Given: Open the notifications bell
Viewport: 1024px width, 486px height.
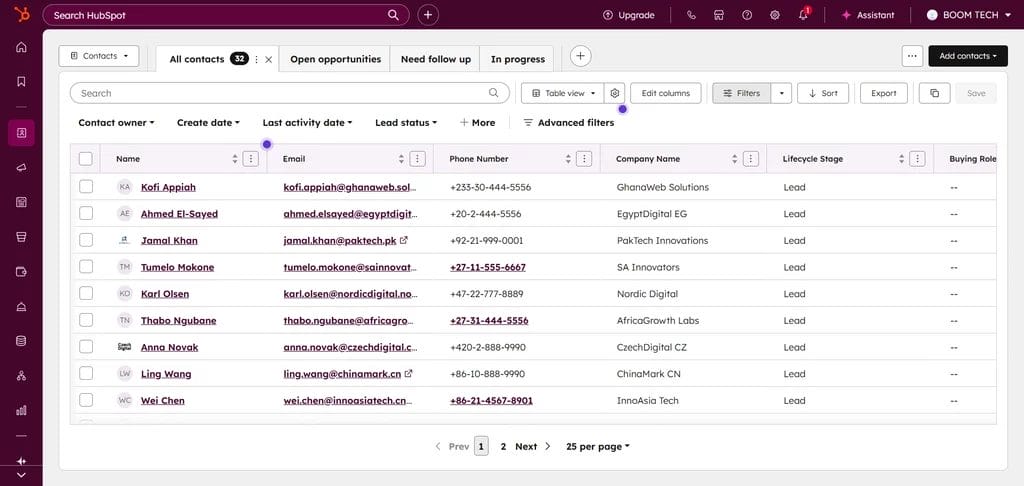Looking at the screenshot, I should click(x=803, y=15).
